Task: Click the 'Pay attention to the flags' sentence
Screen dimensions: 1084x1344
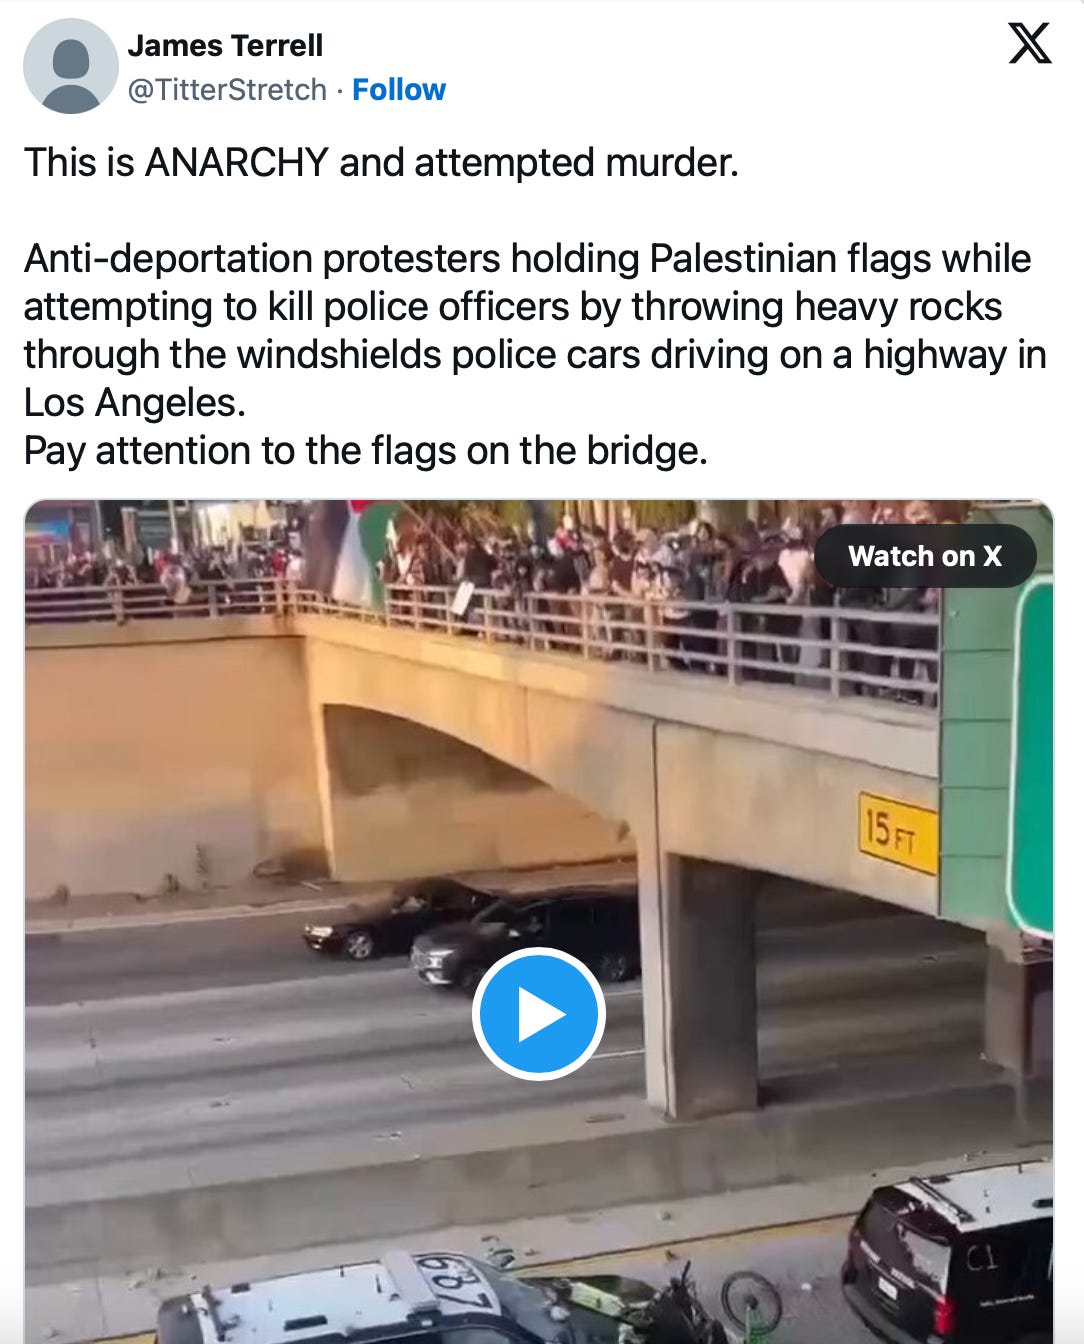Action: tap(366, 450)
